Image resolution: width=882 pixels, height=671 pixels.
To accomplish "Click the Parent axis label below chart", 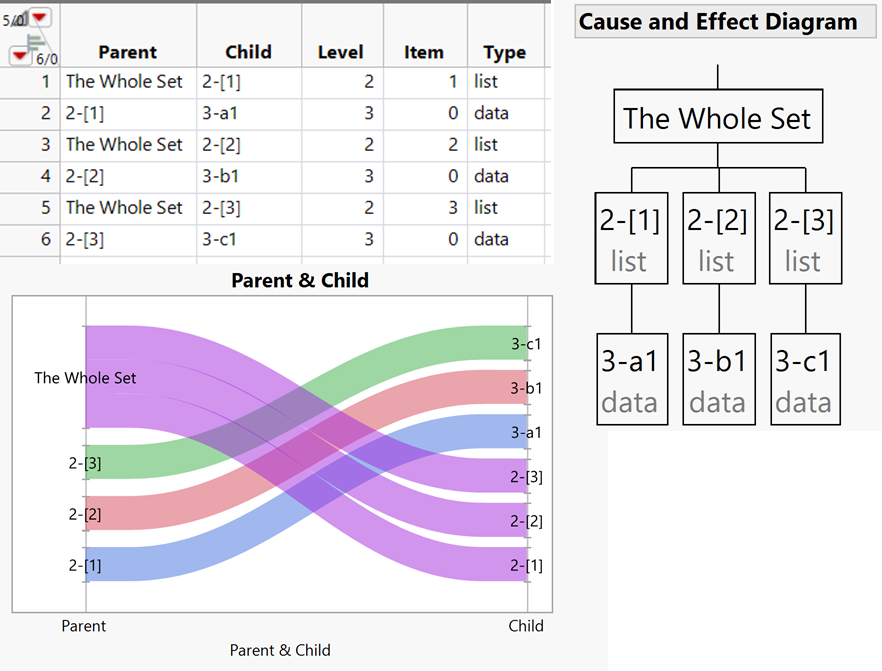I will point(84,626).
